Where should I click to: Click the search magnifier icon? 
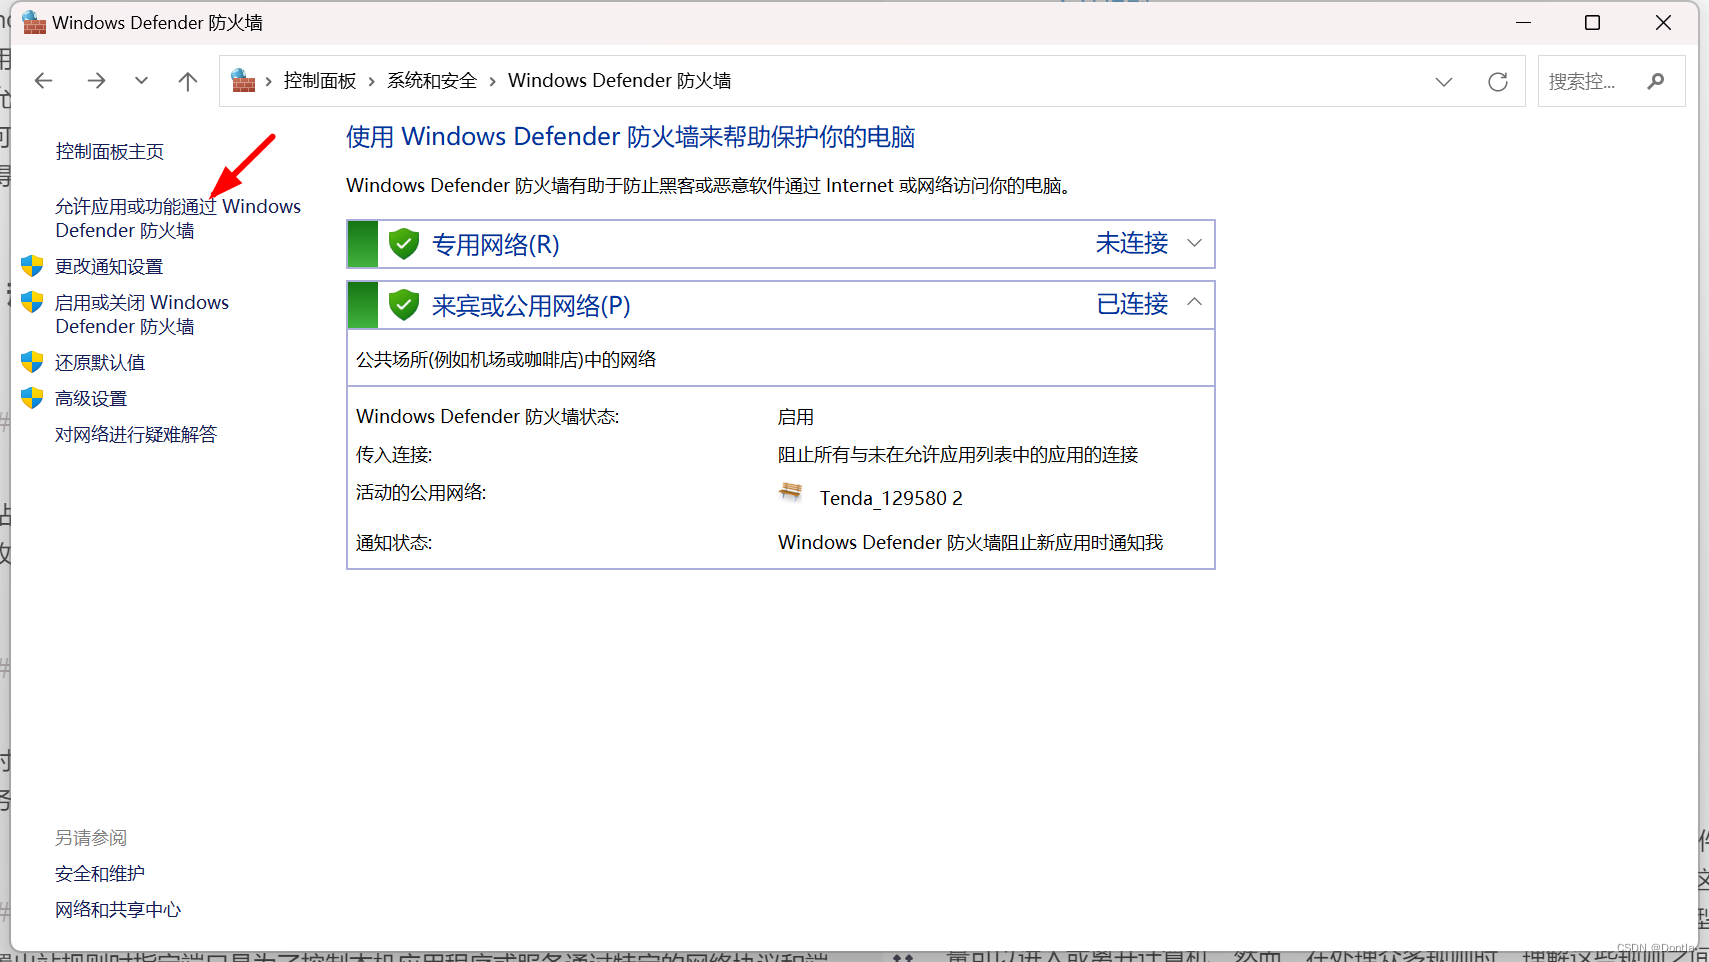tap(1656, 81)
